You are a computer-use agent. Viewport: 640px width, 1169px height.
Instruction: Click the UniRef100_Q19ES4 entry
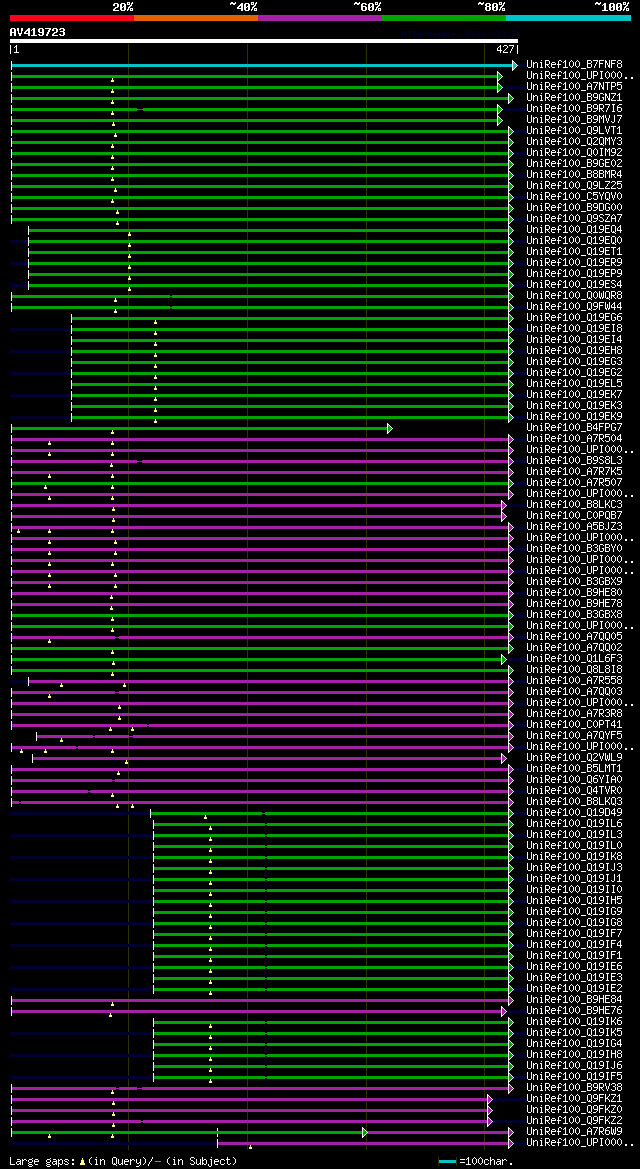click(574, 285)
